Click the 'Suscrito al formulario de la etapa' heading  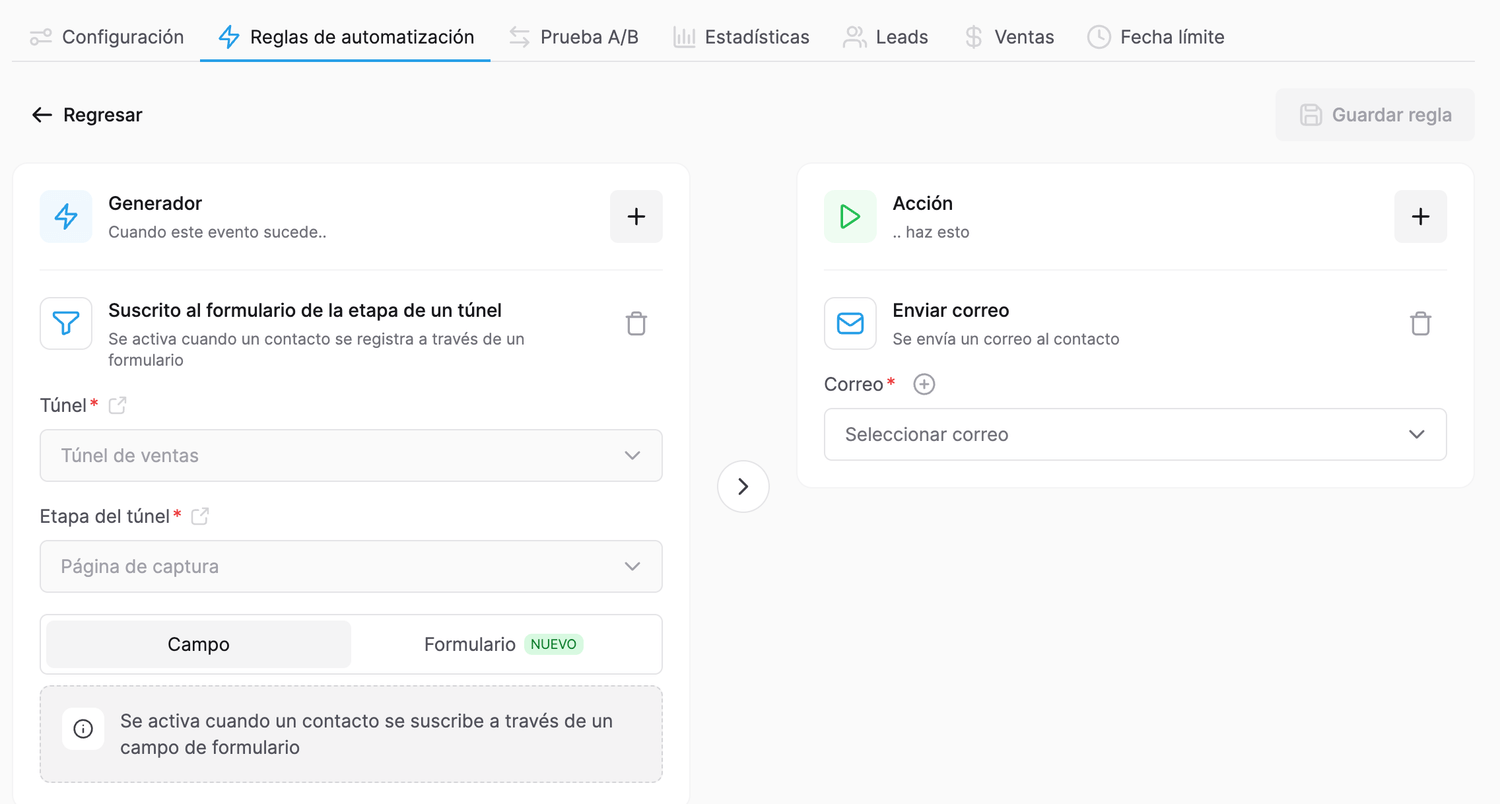pyautogui.click(x=305, y=310)
